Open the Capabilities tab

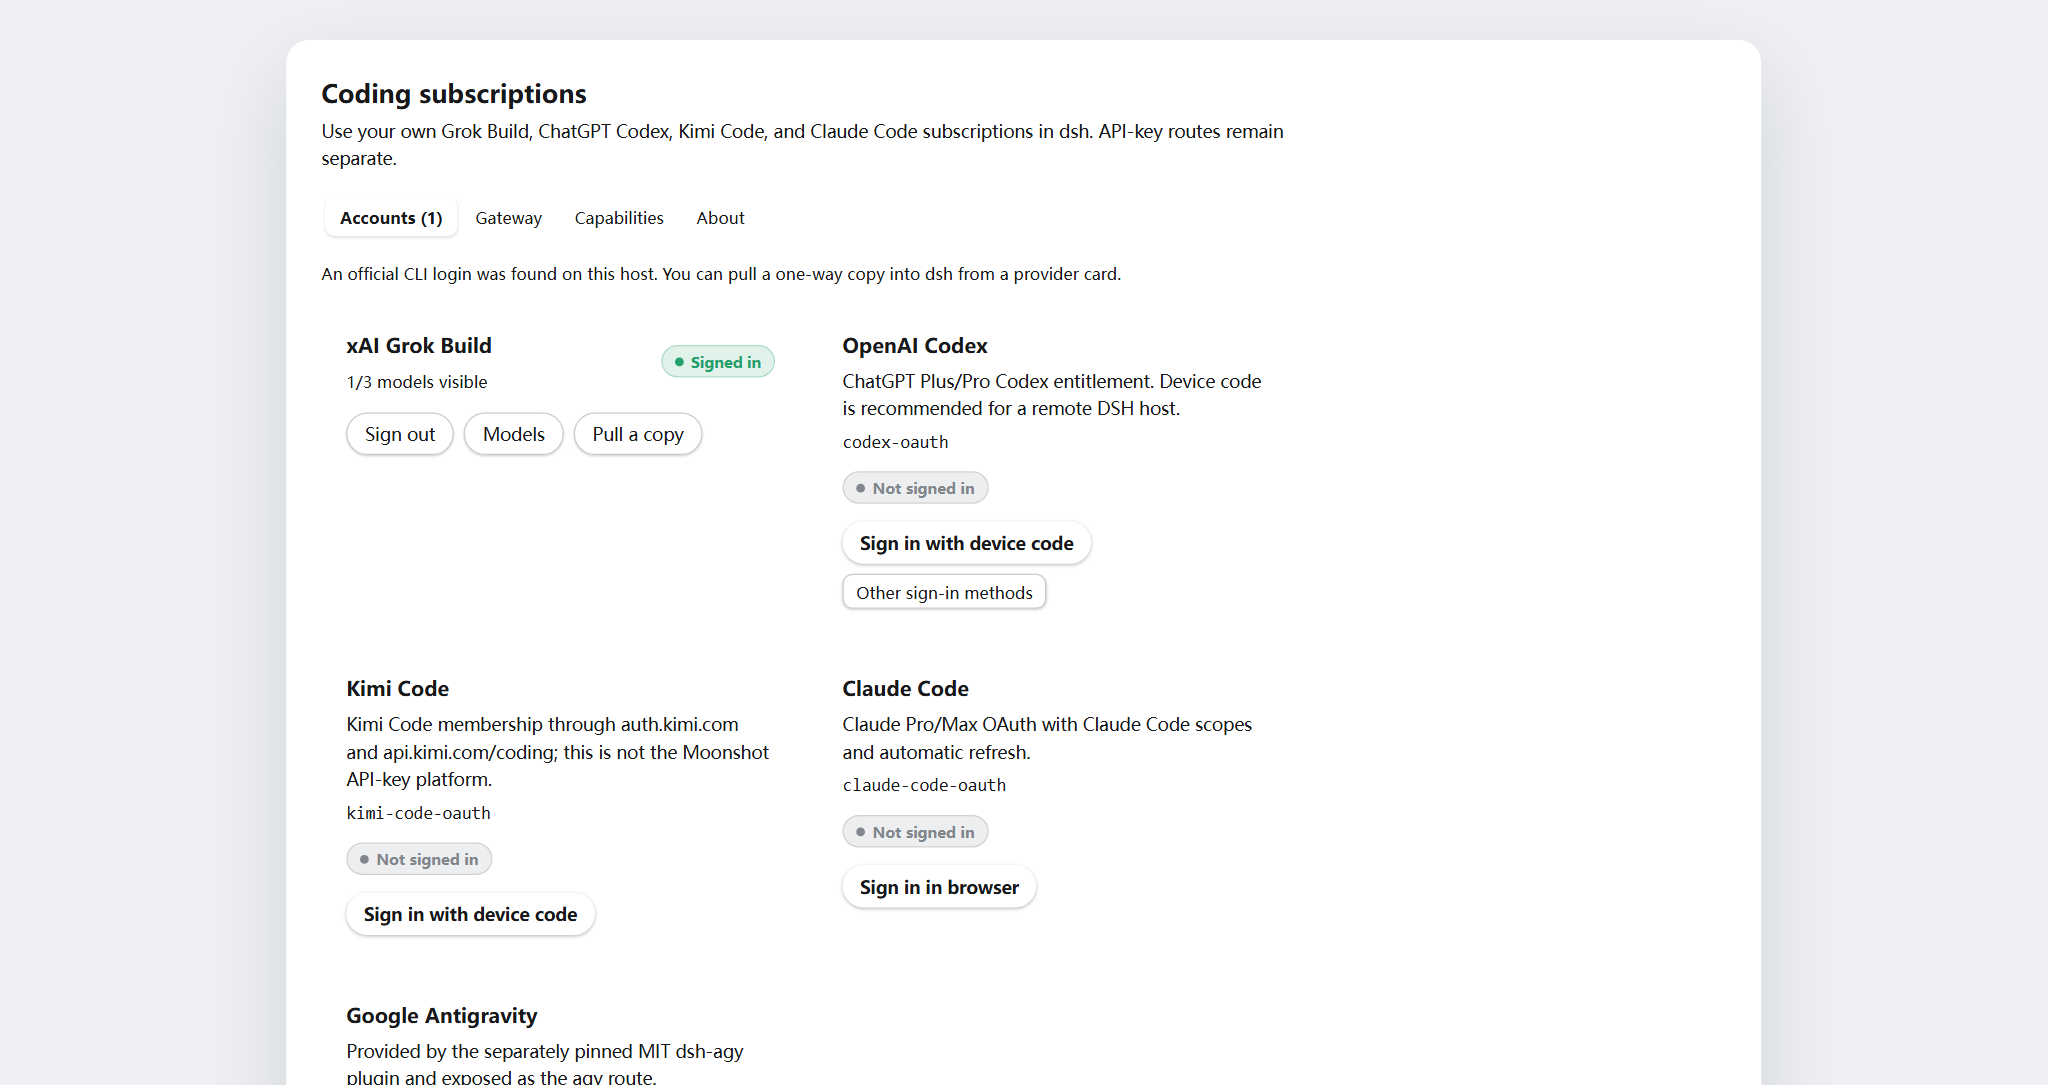click(619, 218)
